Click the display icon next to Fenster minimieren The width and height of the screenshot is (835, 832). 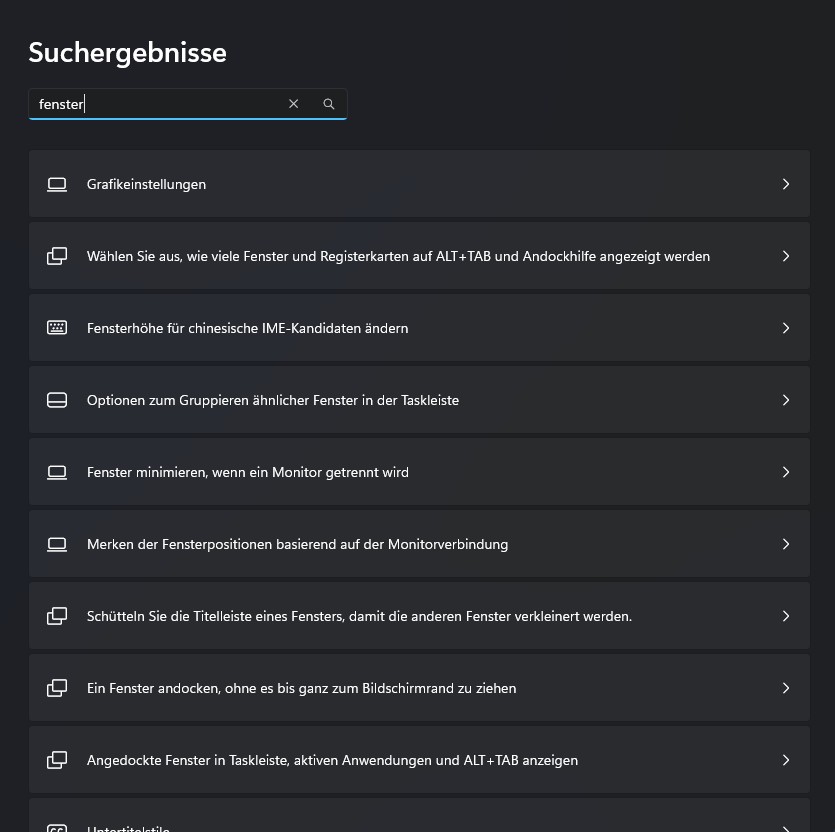[57, 472]
